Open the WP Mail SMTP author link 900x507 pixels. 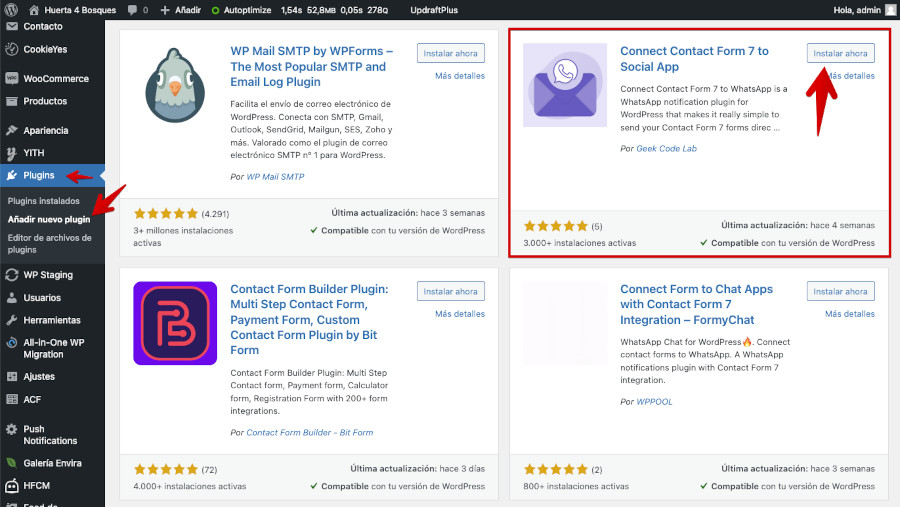pos(275,177)
